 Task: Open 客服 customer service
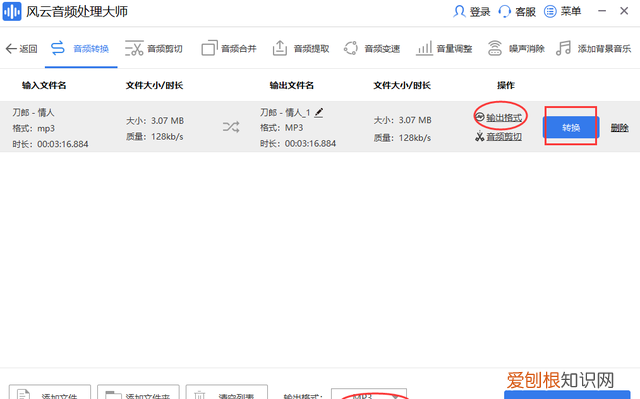(x=517, y=11)
